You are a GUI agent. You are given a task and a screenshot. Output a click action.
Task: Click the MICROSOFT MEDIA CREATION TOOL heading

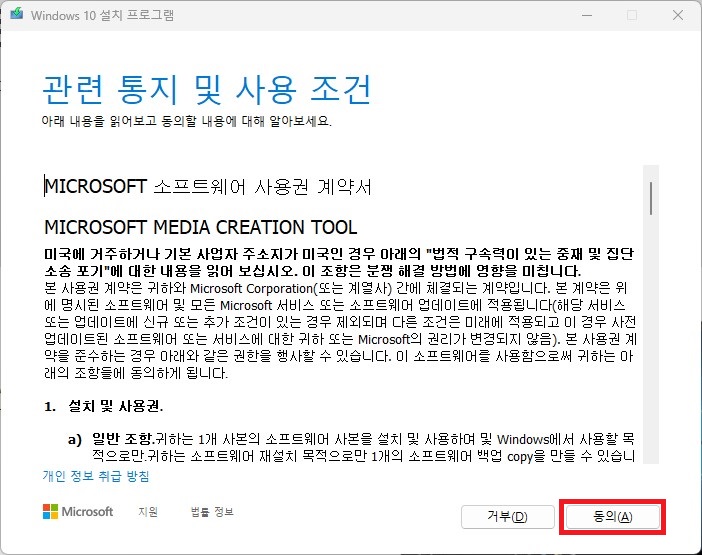pos(201,227)
